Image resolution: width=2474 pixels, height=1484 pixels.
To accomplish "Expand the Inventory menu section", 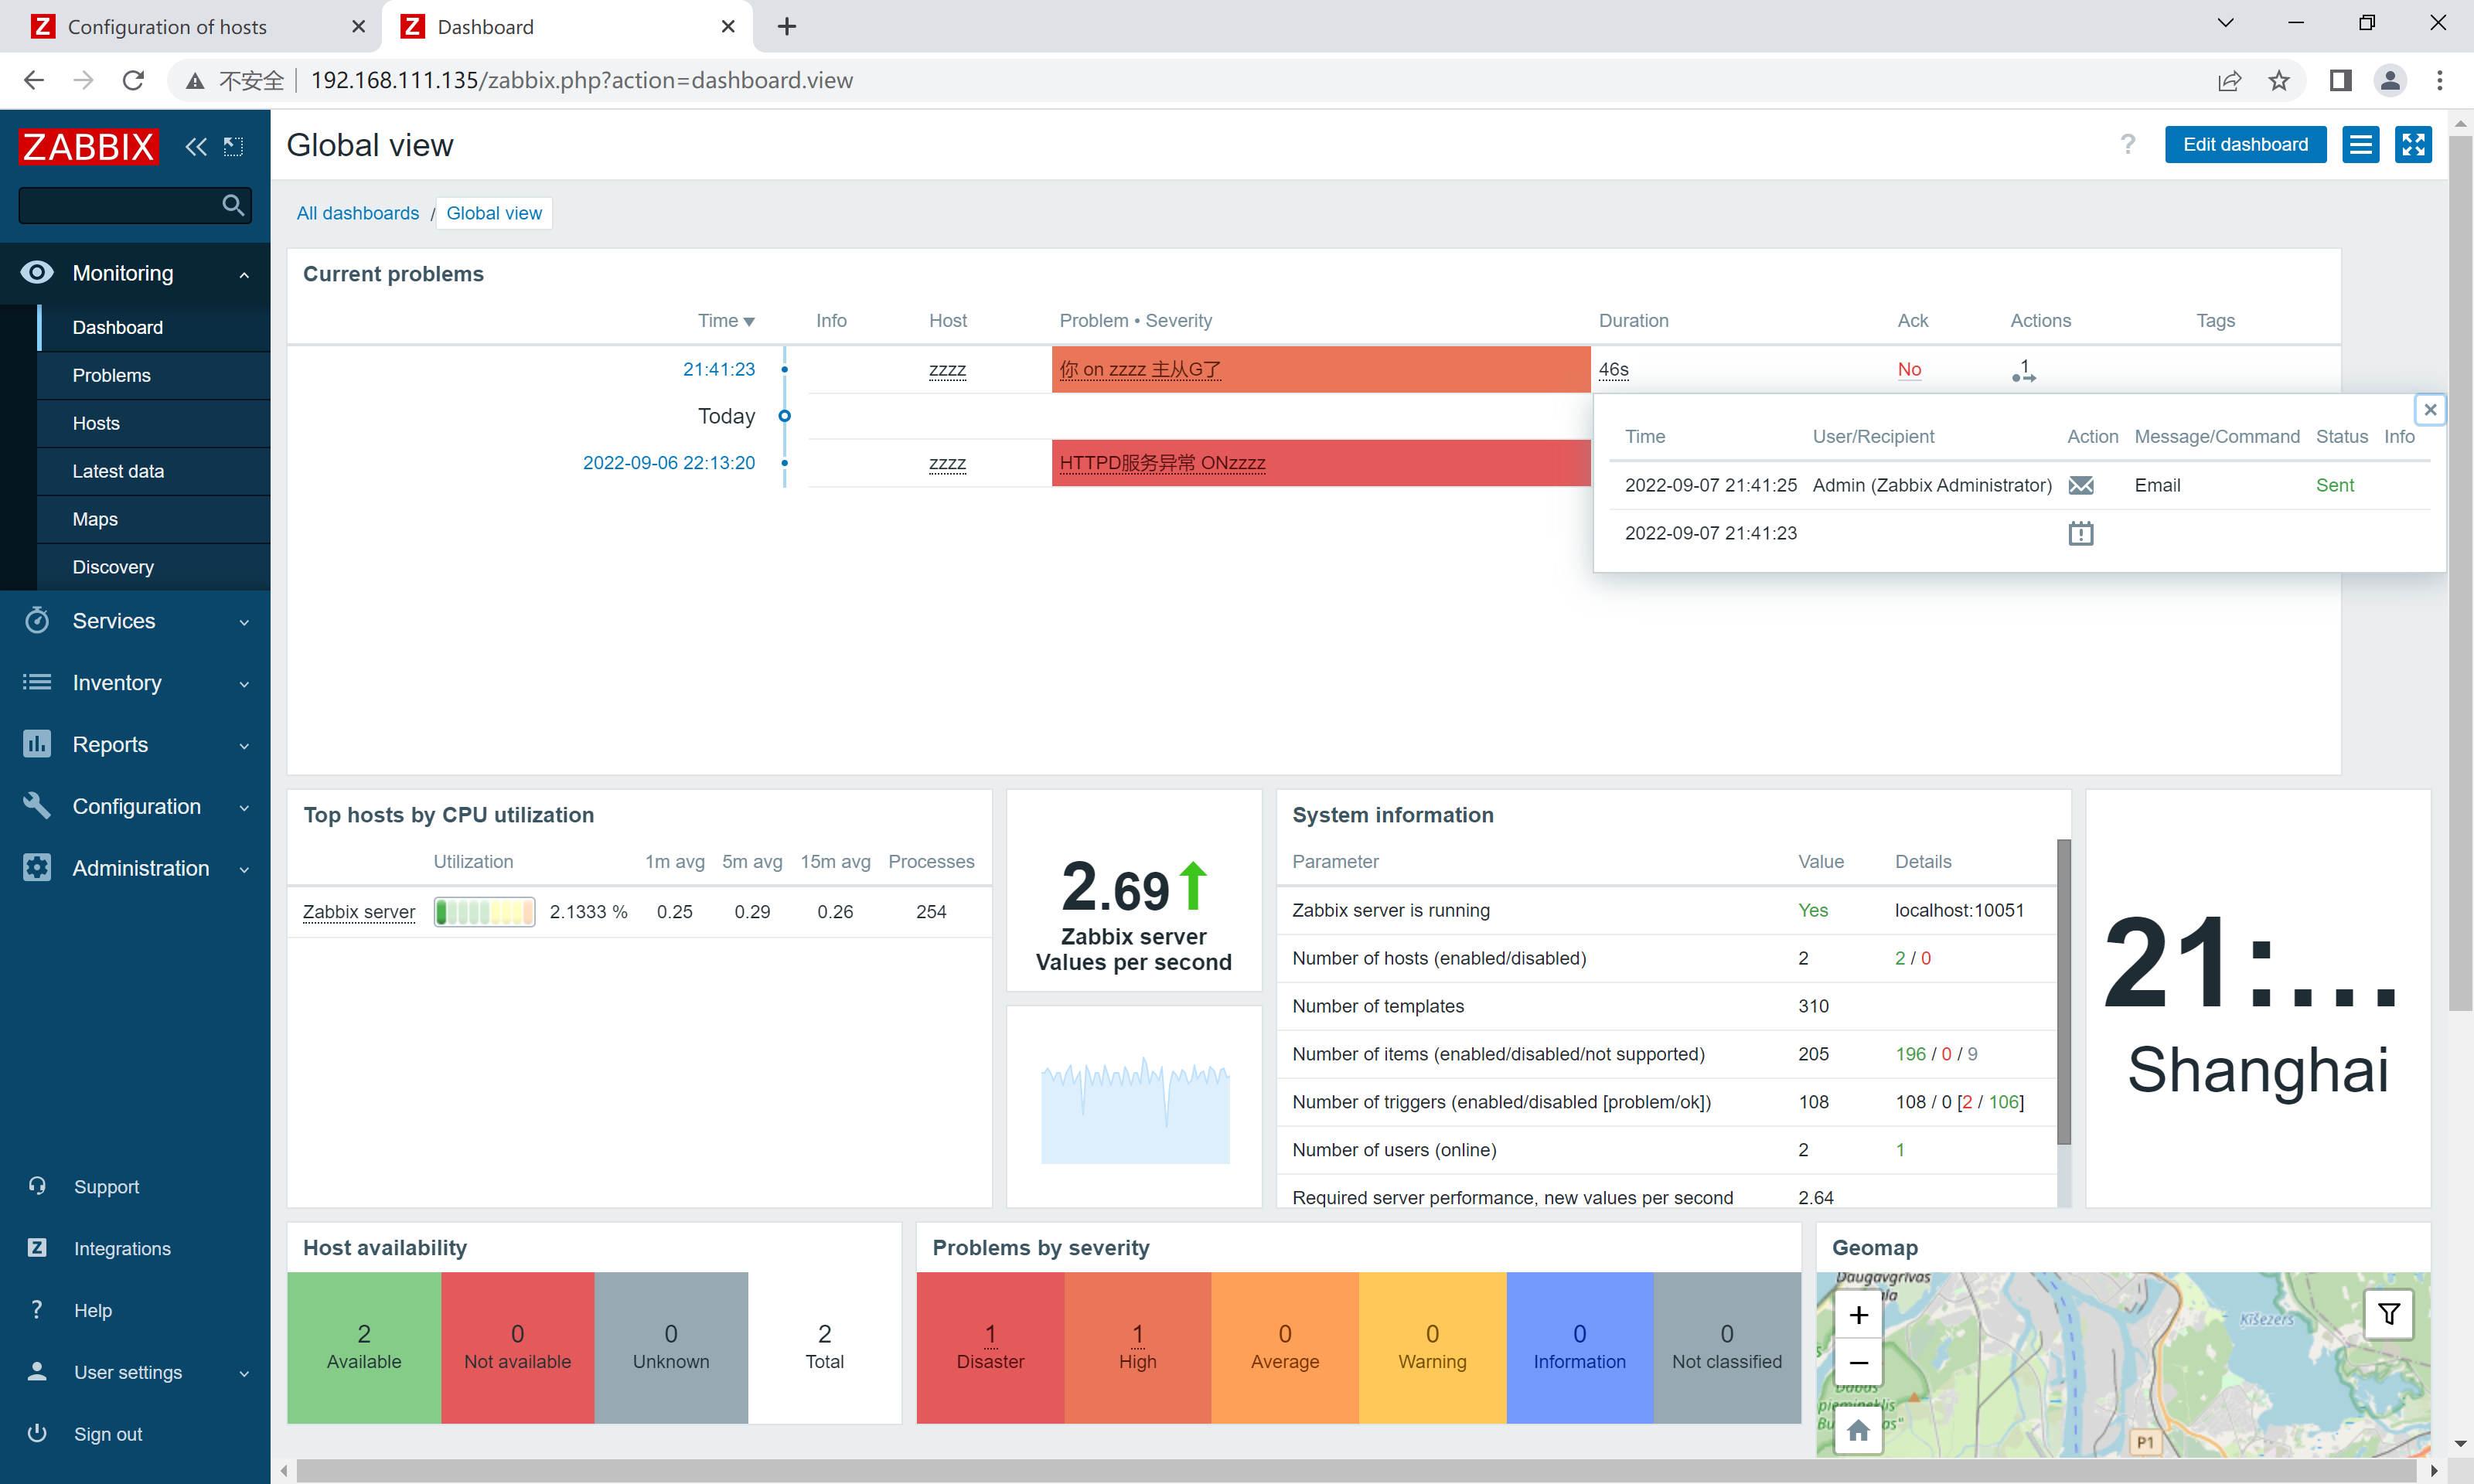I will tap(244, 684).
